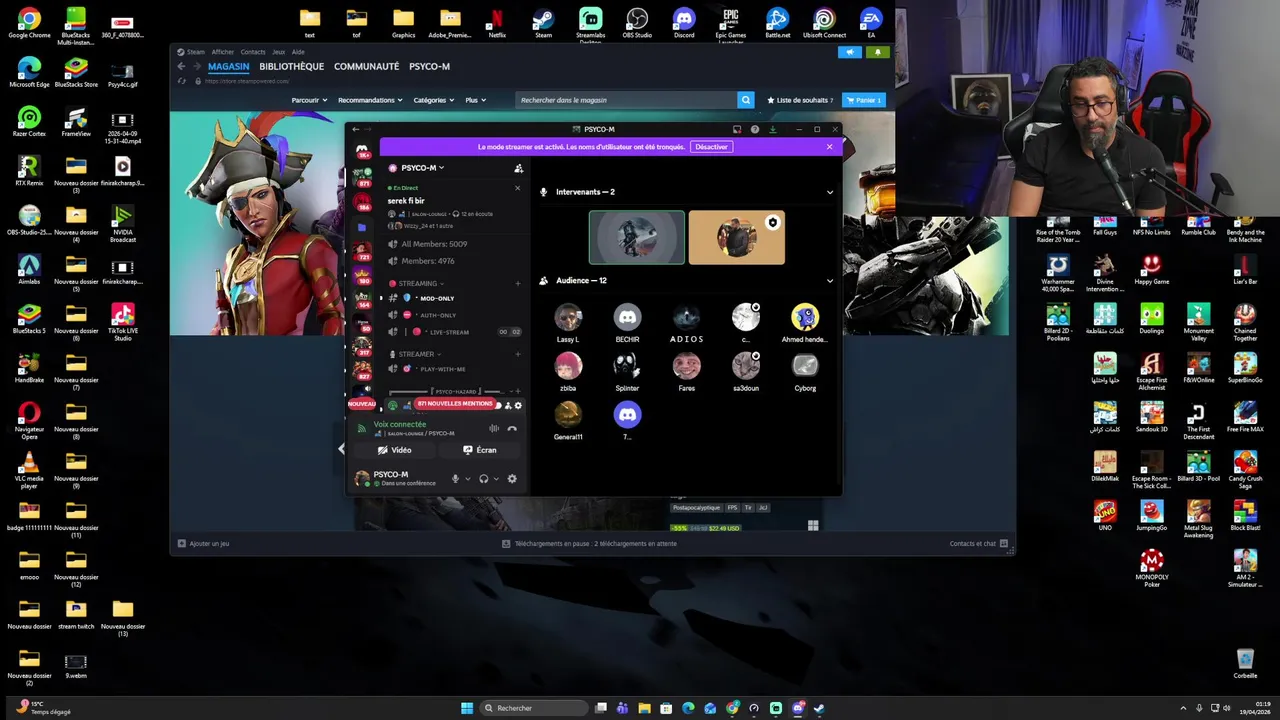Image resolution: width=1280 pixels, height=720 pixels.
Task: Open Netflix desktop shortcut
Action: (496, 23)
